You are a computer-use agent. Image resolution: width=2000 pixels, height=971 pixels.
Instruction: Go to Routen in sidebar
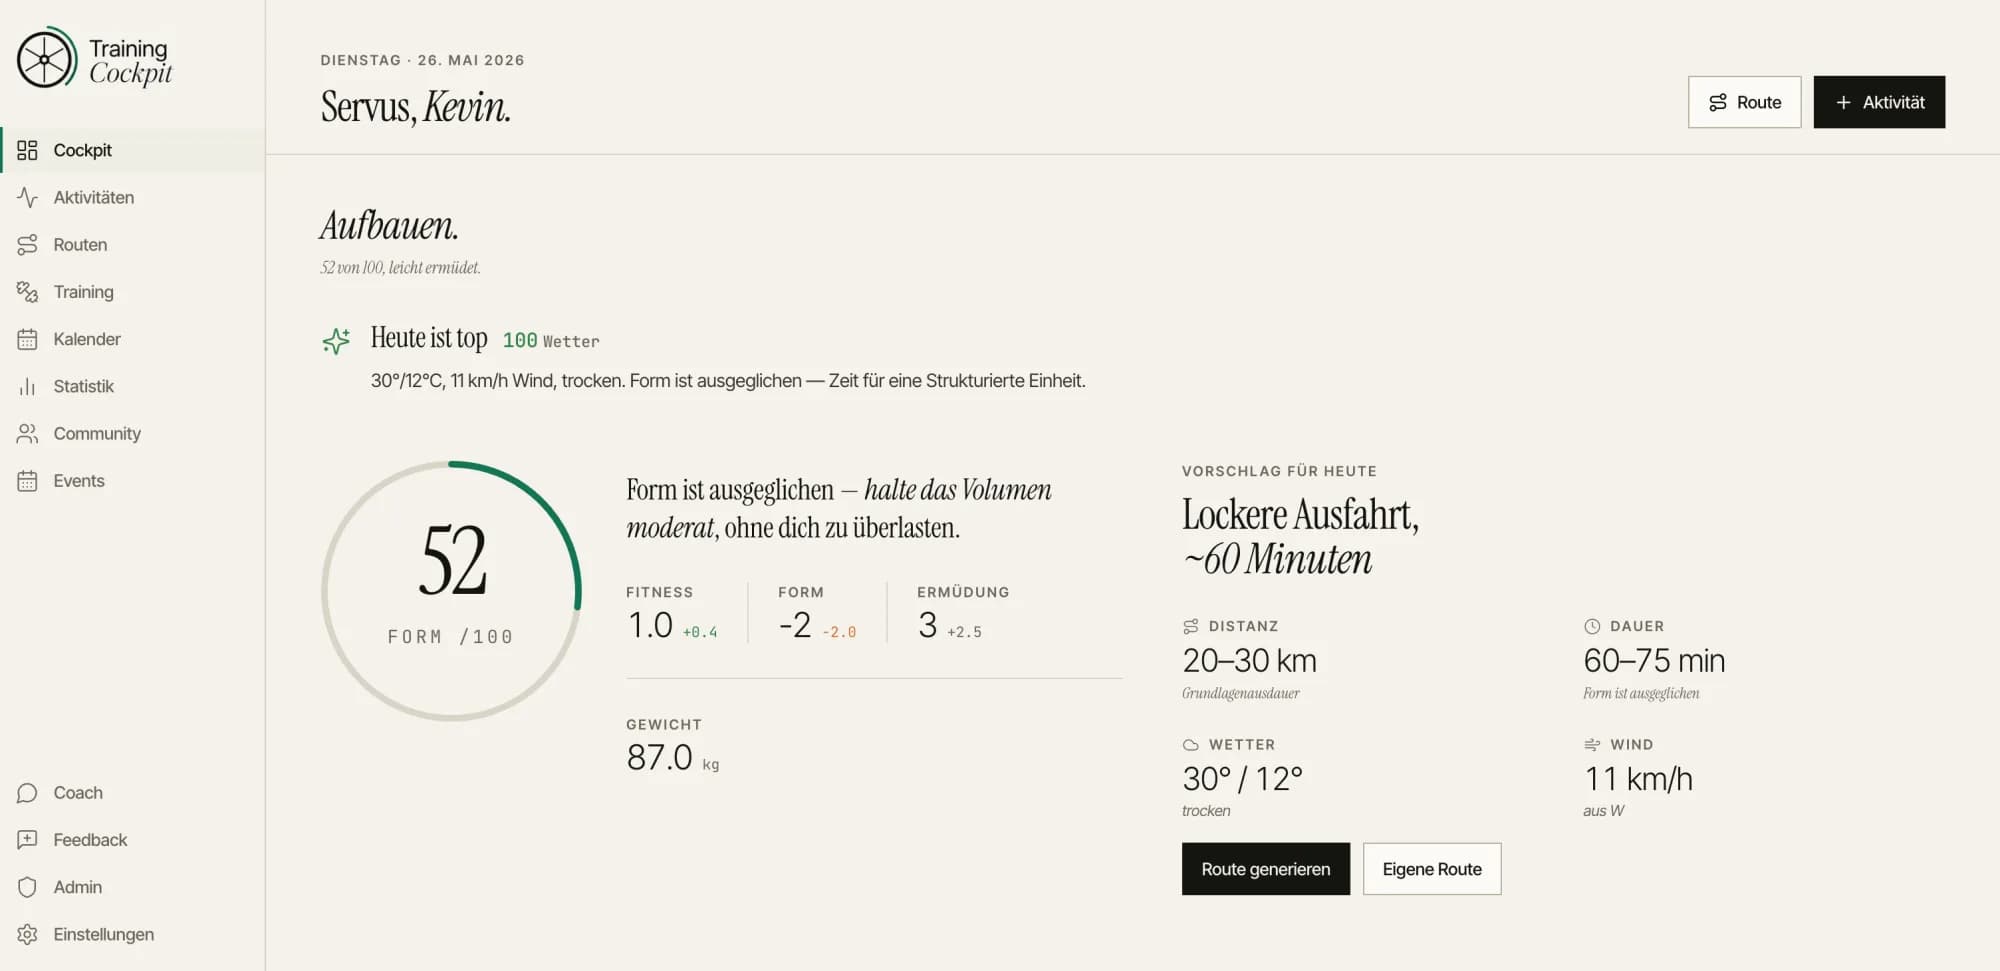pyautogui.click(x=132, y=244)
